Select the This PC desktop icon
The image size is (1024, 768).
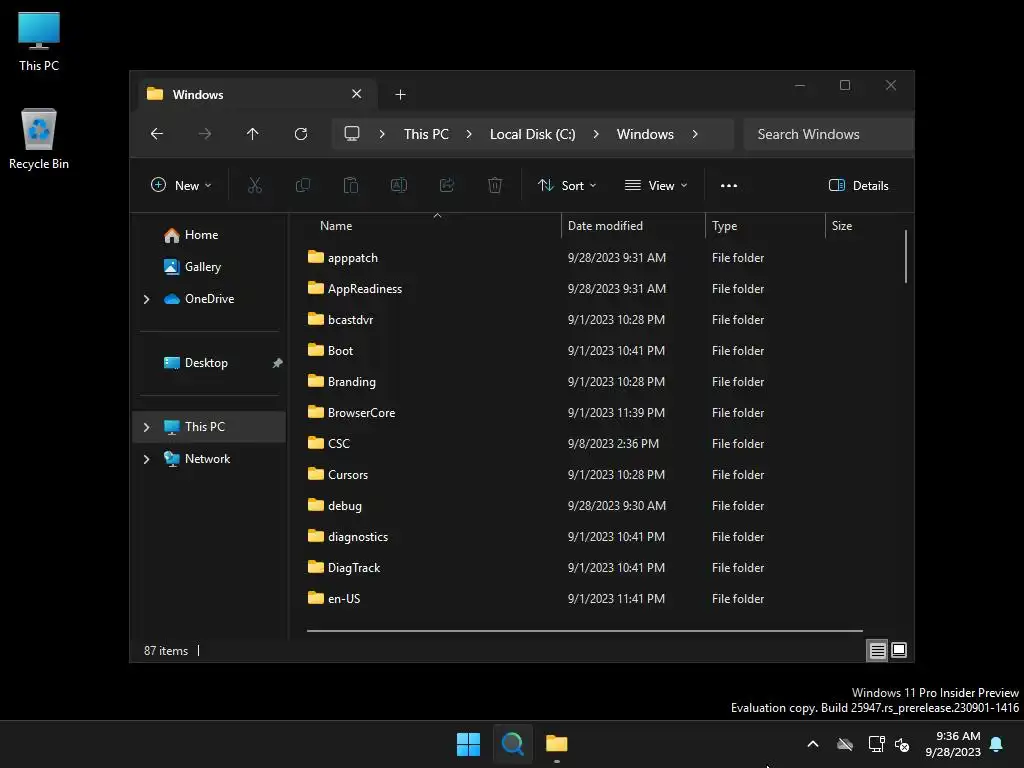click(x=39, y=42)
